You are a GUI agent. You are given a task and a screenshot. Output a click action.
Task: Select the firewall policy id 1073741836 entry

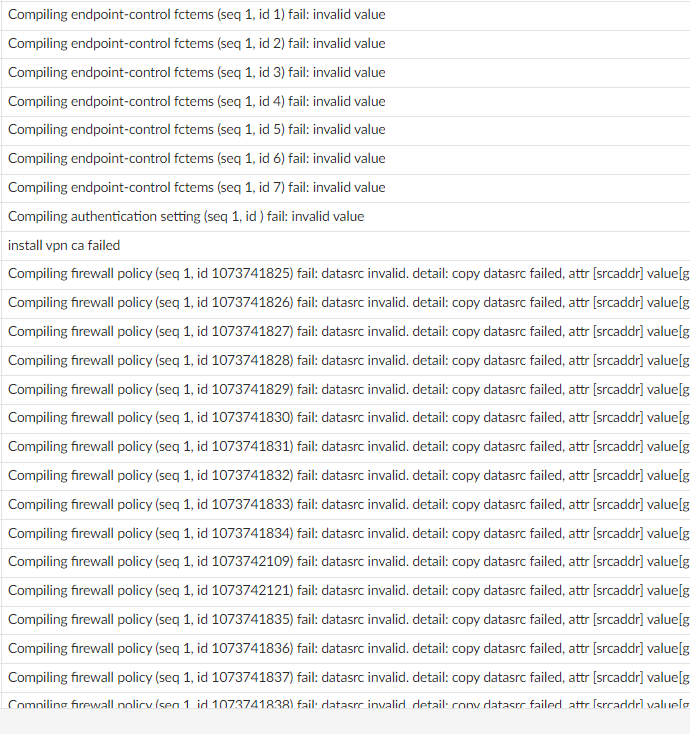click(345, 649)
